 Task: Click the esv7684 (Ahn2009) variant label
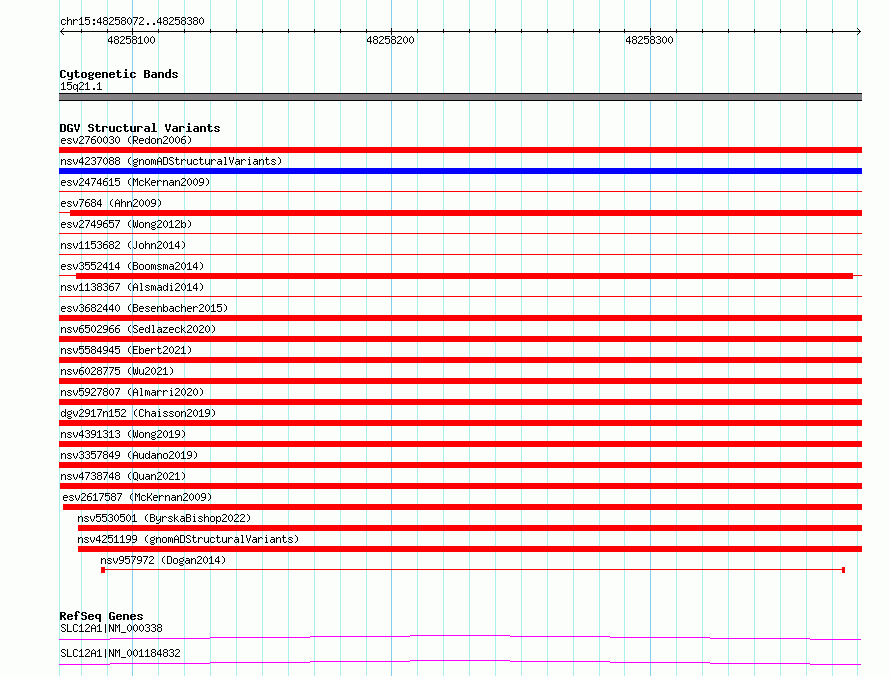(x=111, y=203)
